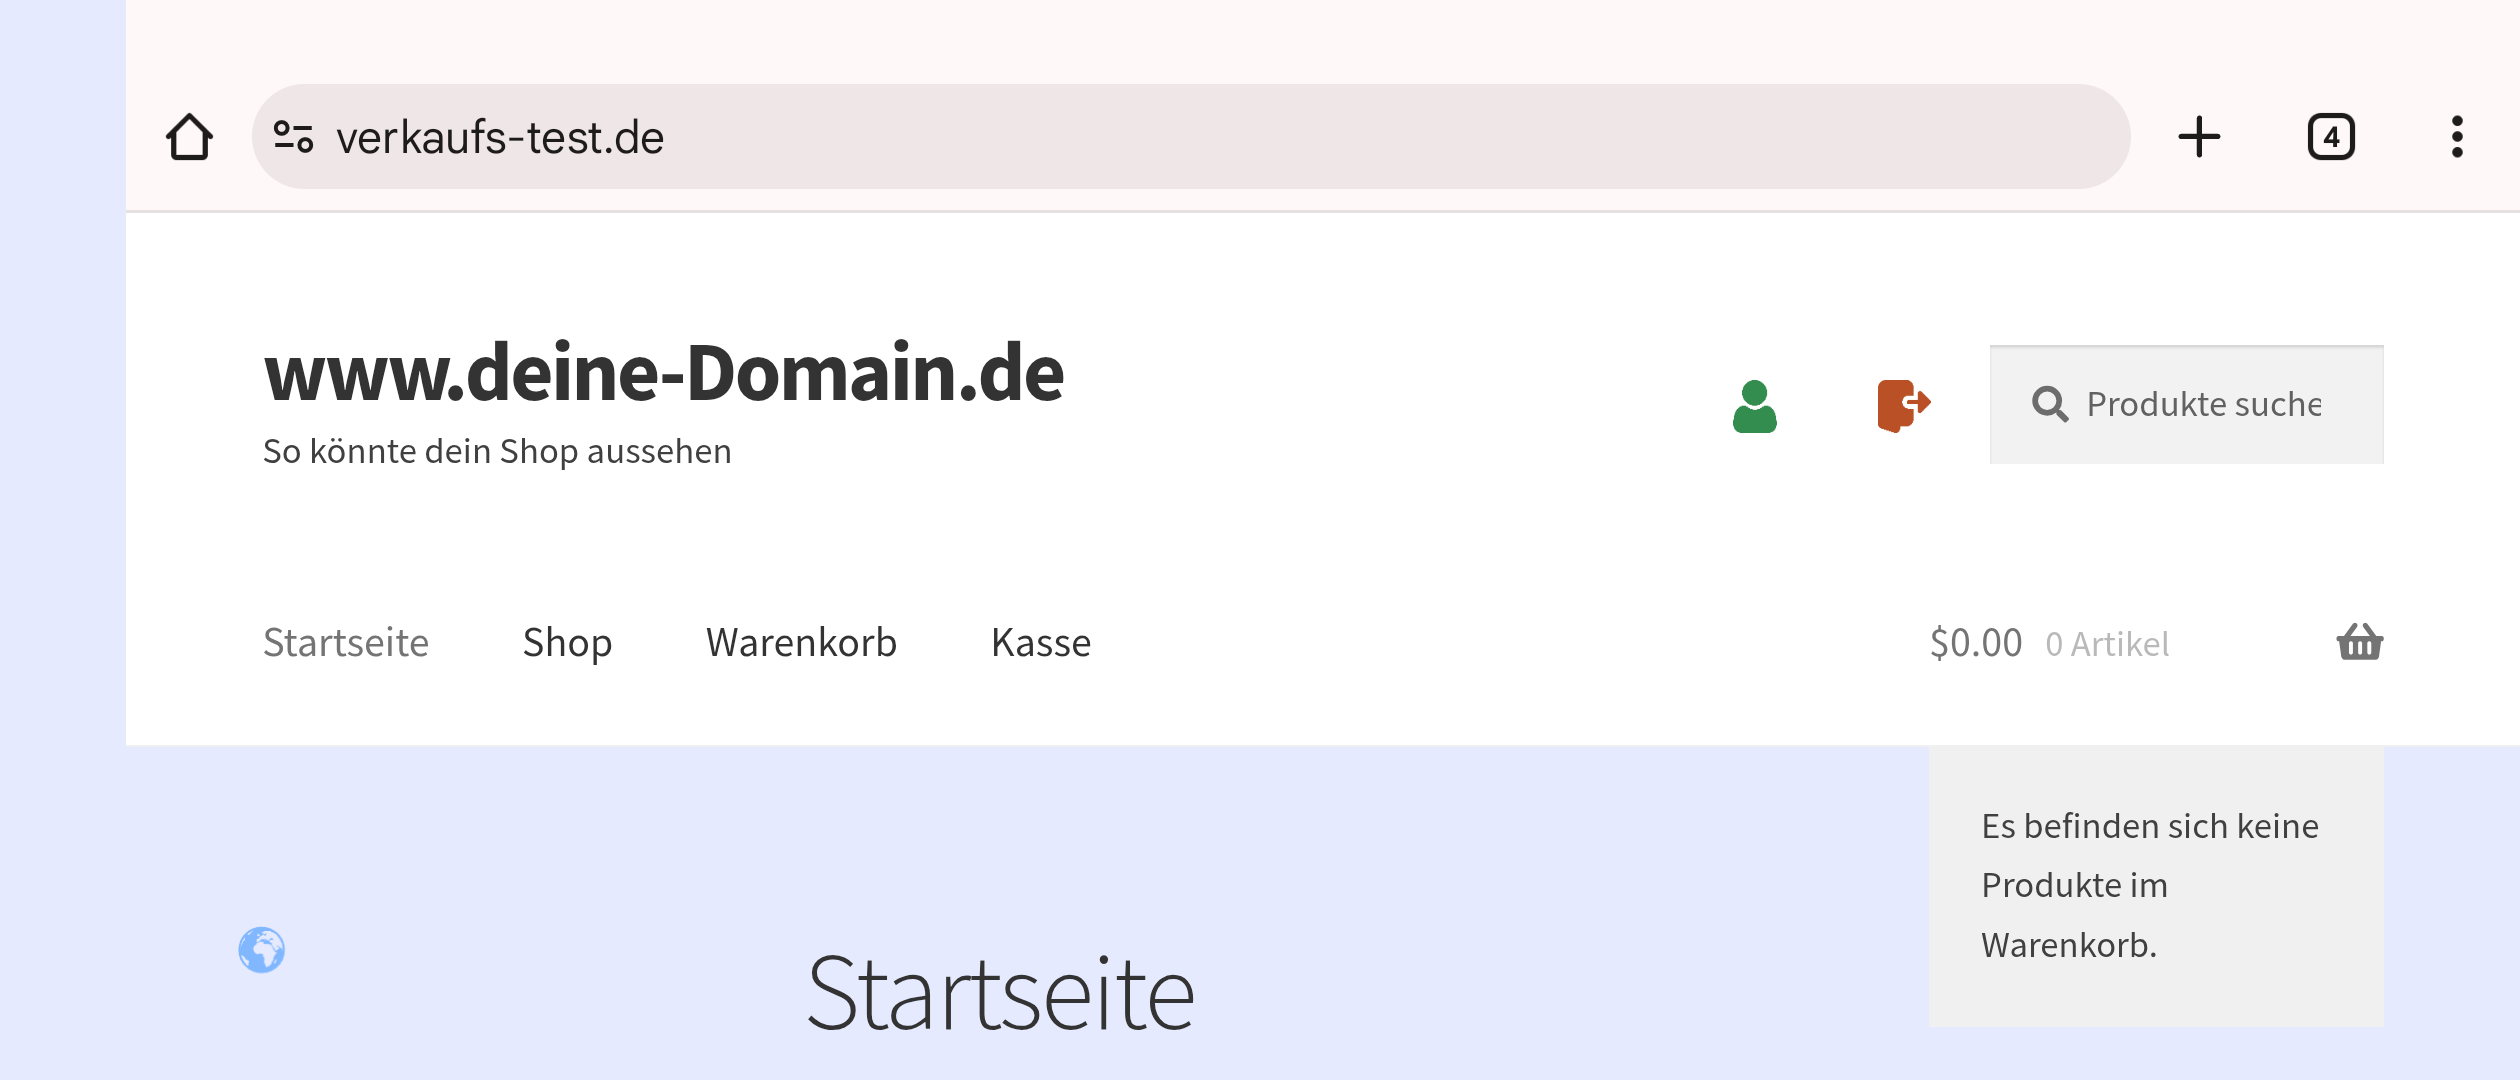Focus the Produkte suche search field
Screen dimensions: 2520x1080
pyautogui.click(x=2186, y=404)
